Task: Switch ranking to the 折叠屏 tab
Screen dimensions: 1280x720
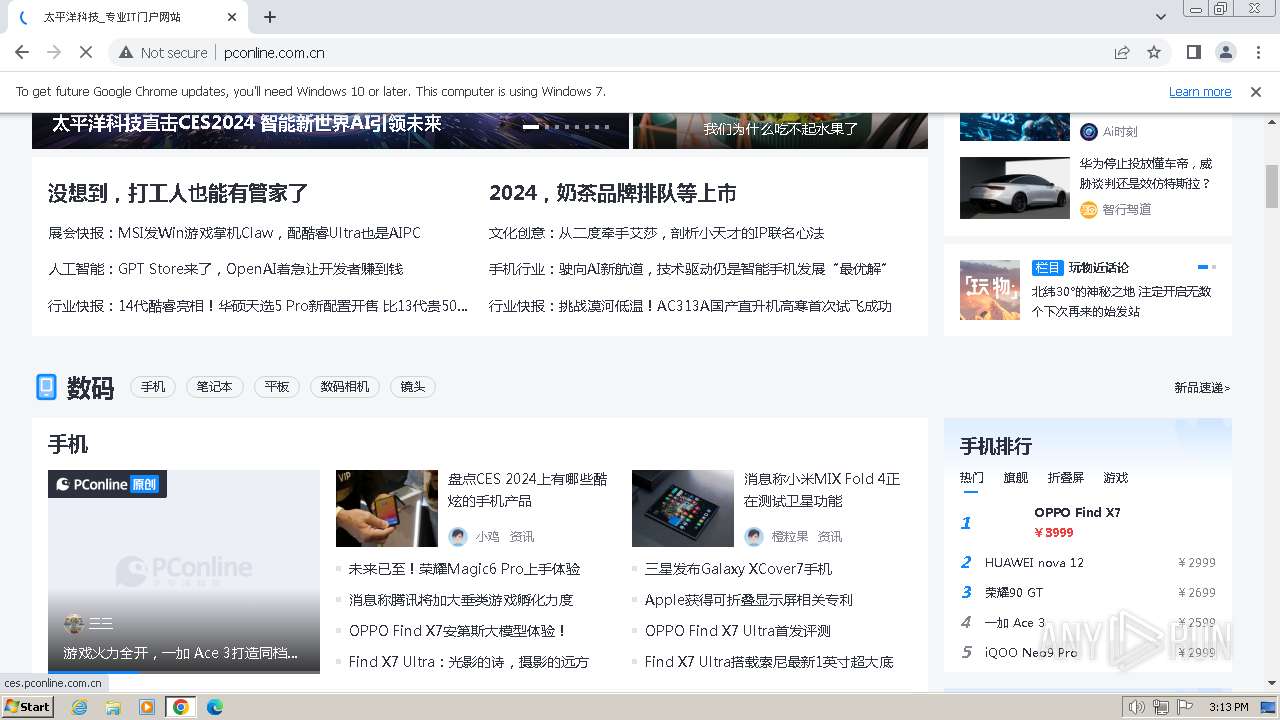Action: click(1066, 478)
